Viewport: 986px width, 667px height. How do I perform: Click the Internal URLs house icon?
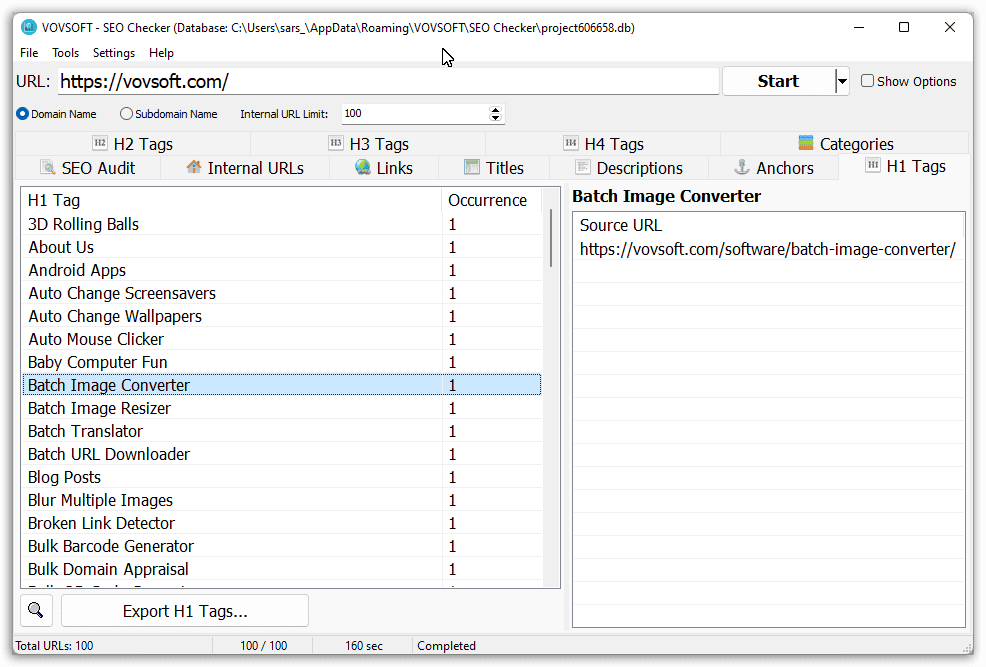[x=194, y=167]
